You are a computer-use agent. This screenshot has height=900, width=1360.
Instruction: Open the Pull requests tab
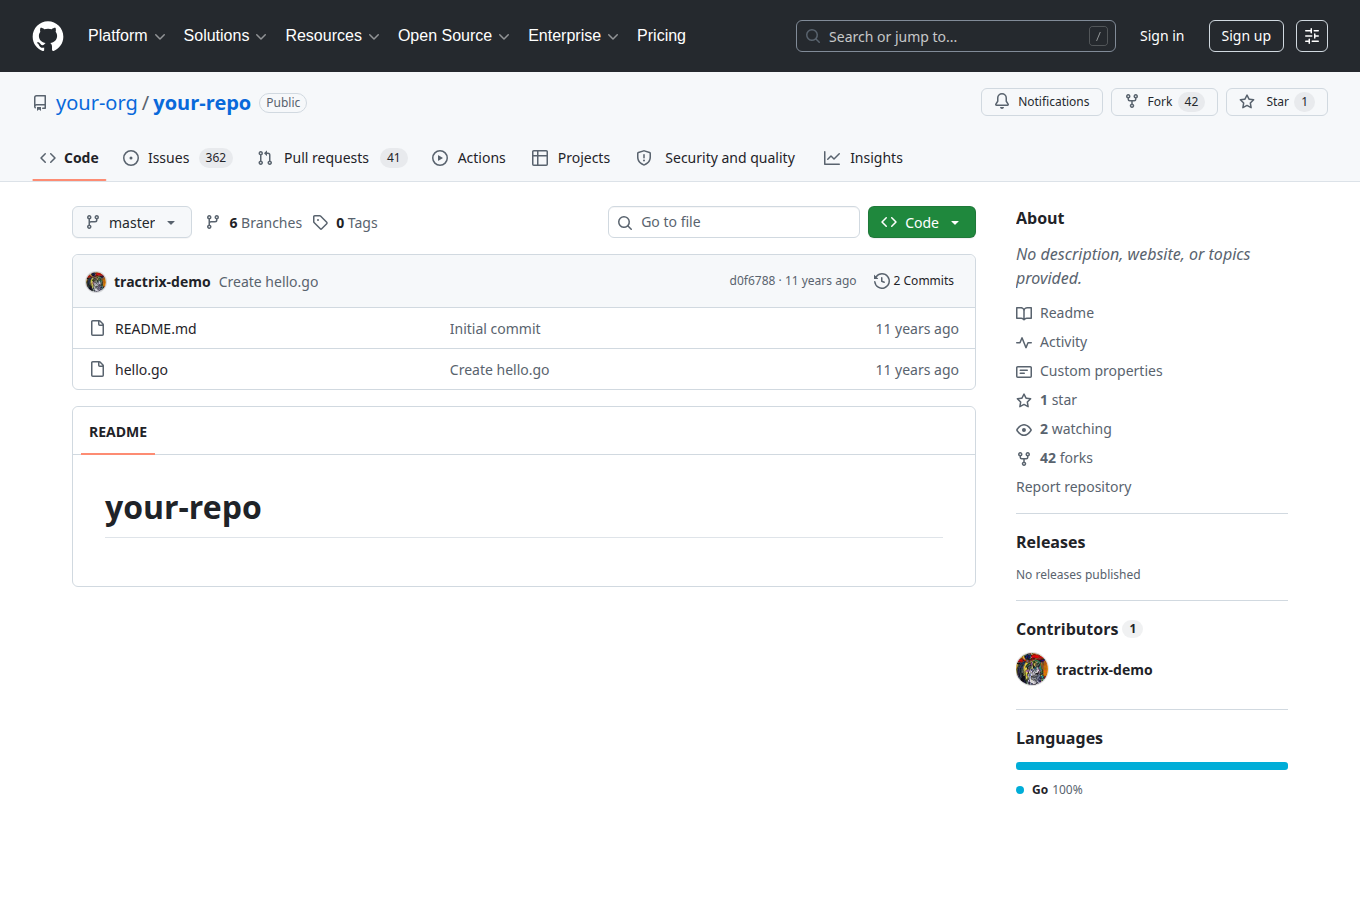pos(332,158)
